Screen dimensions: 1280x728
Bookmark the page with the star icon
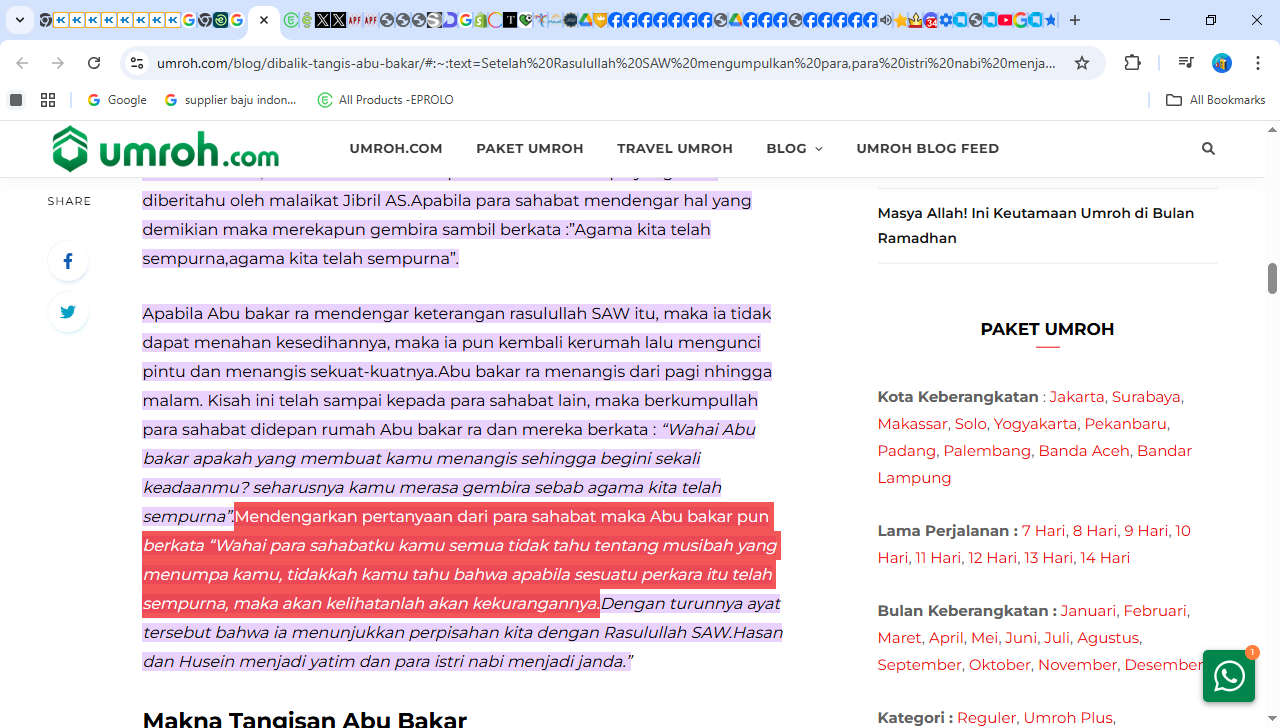(1081, 62)
